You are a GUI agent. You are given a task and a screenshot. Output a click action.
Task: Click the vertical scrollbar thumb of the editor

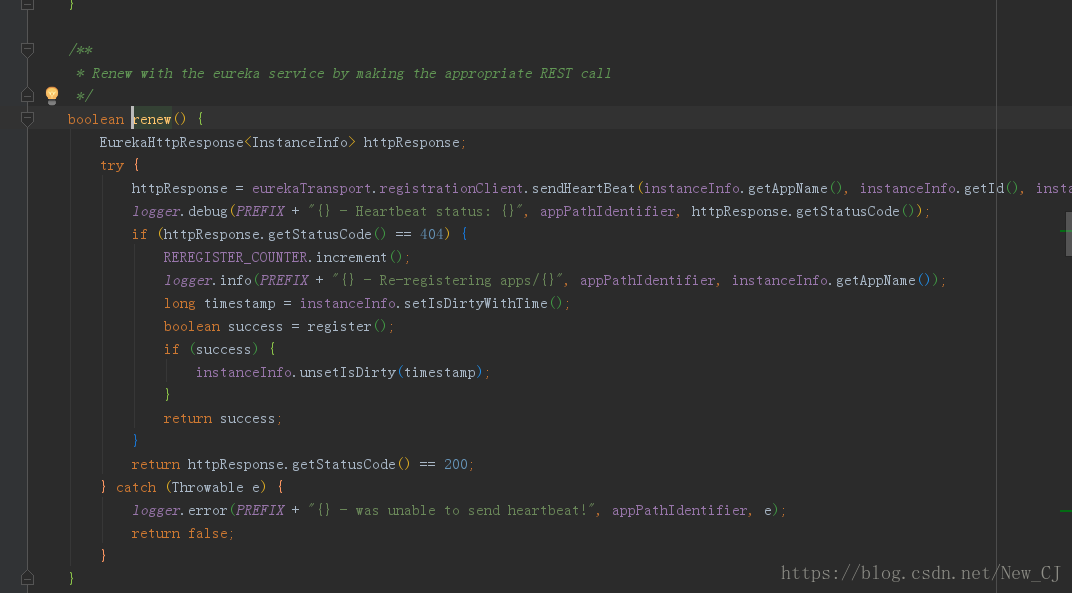tap(1069, 233)
